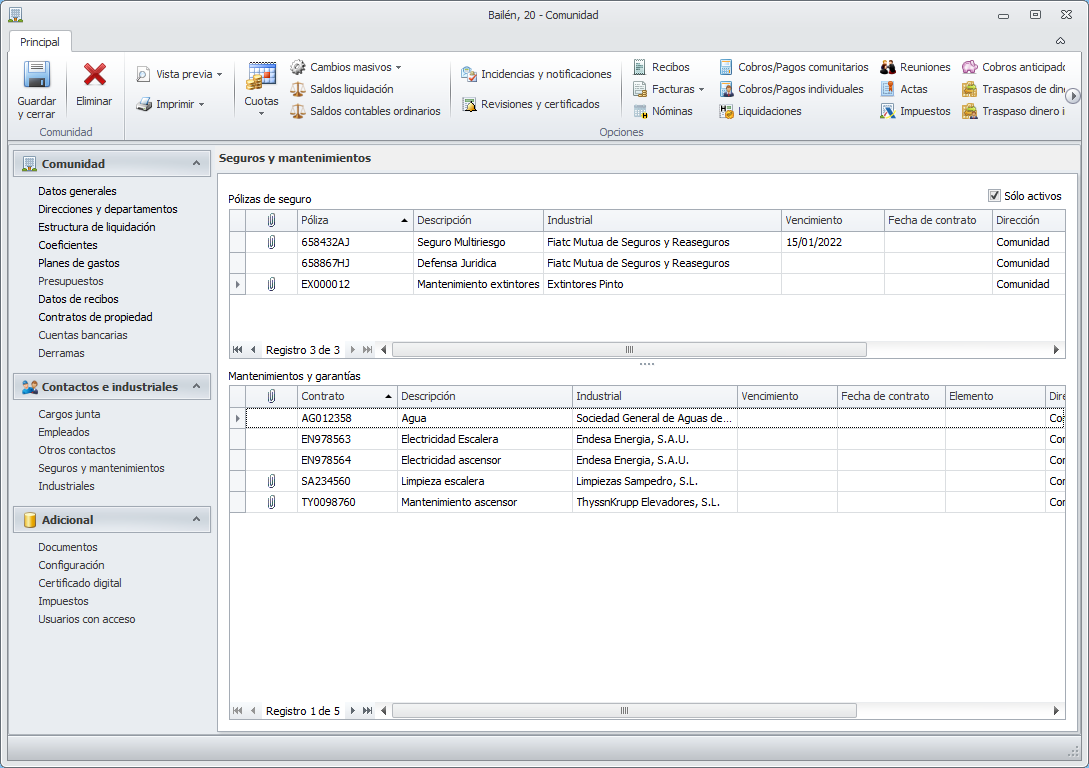
Task: Go to Cargos junta in sidebar
Action: [69, 414]
